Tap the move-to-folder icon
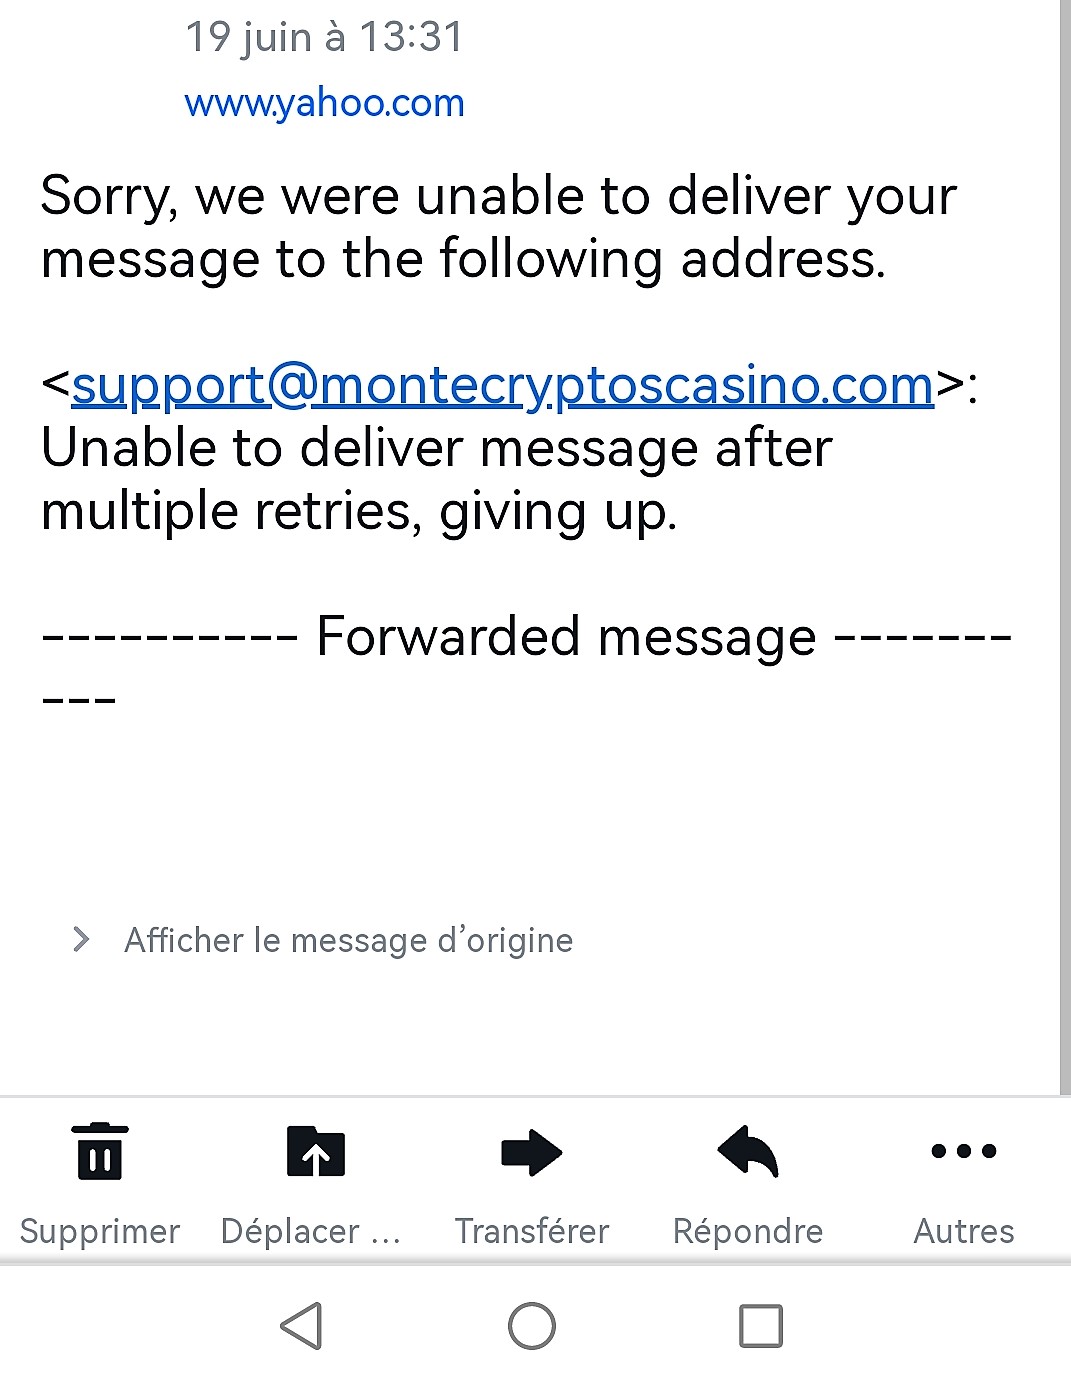The width and height of the screenshot is (1071, 1388). pos(315,1152)
